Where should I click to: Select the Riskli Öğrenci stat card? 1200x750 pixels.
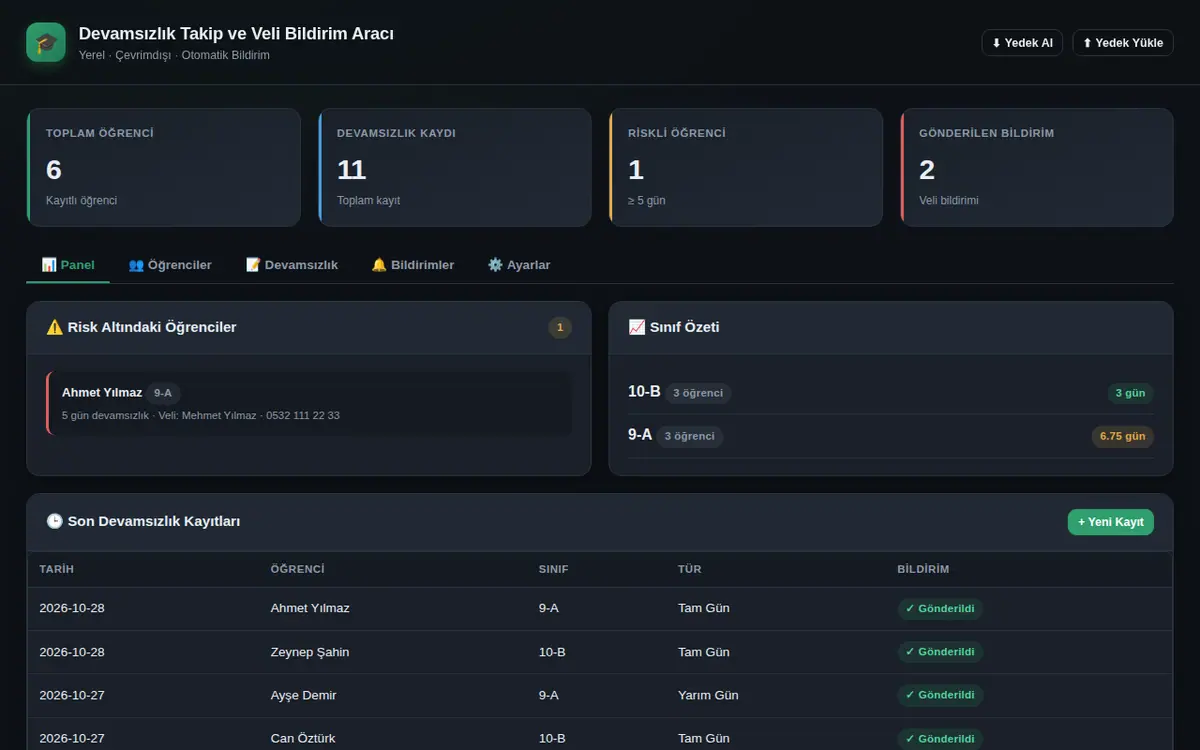click(746, 167)
